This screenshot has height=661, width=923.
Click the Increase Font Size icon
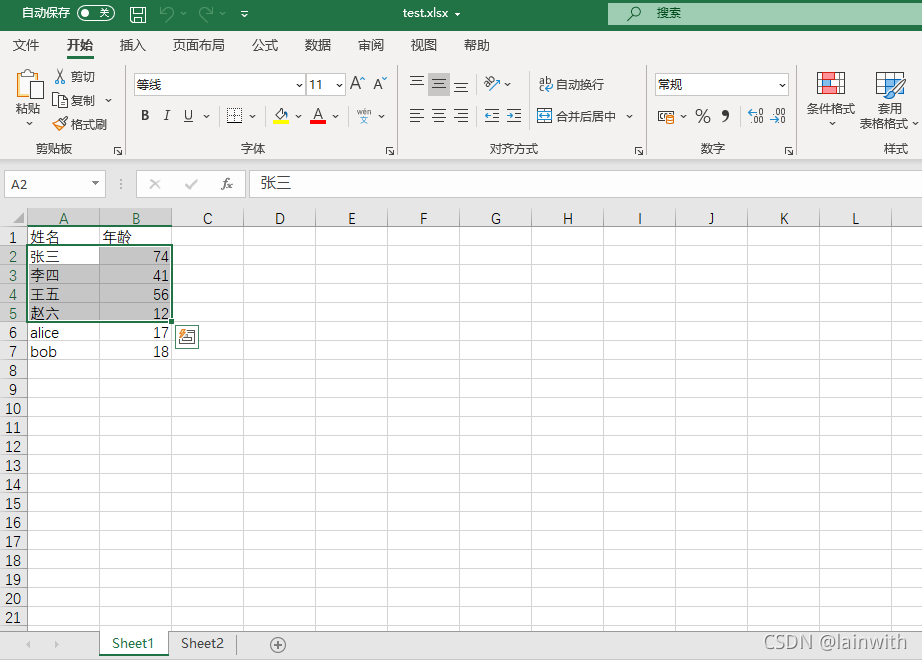click(357, 85)
